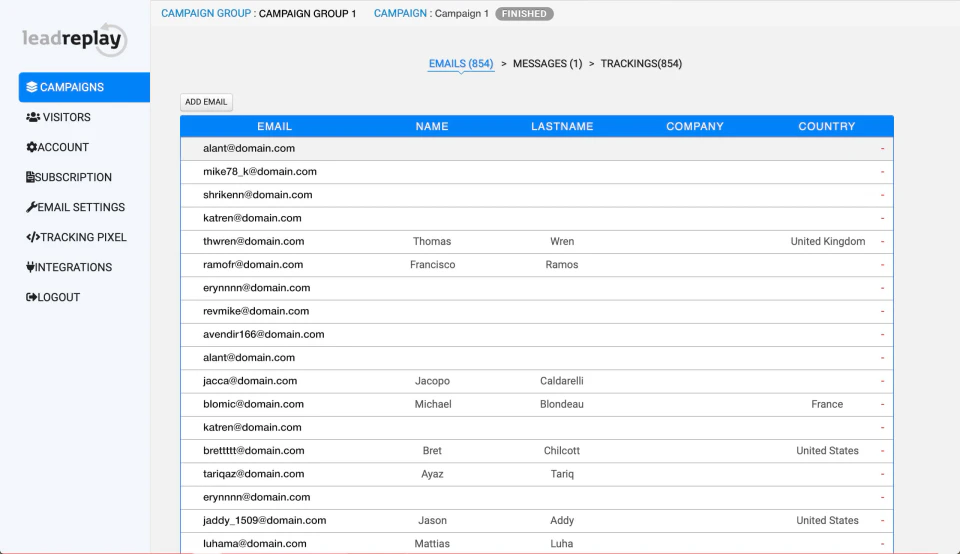Image resolution: width=960 pixels, height=554 pixels.
Task: Click luhama@domain.com email cell
Action: click(255, 544)
